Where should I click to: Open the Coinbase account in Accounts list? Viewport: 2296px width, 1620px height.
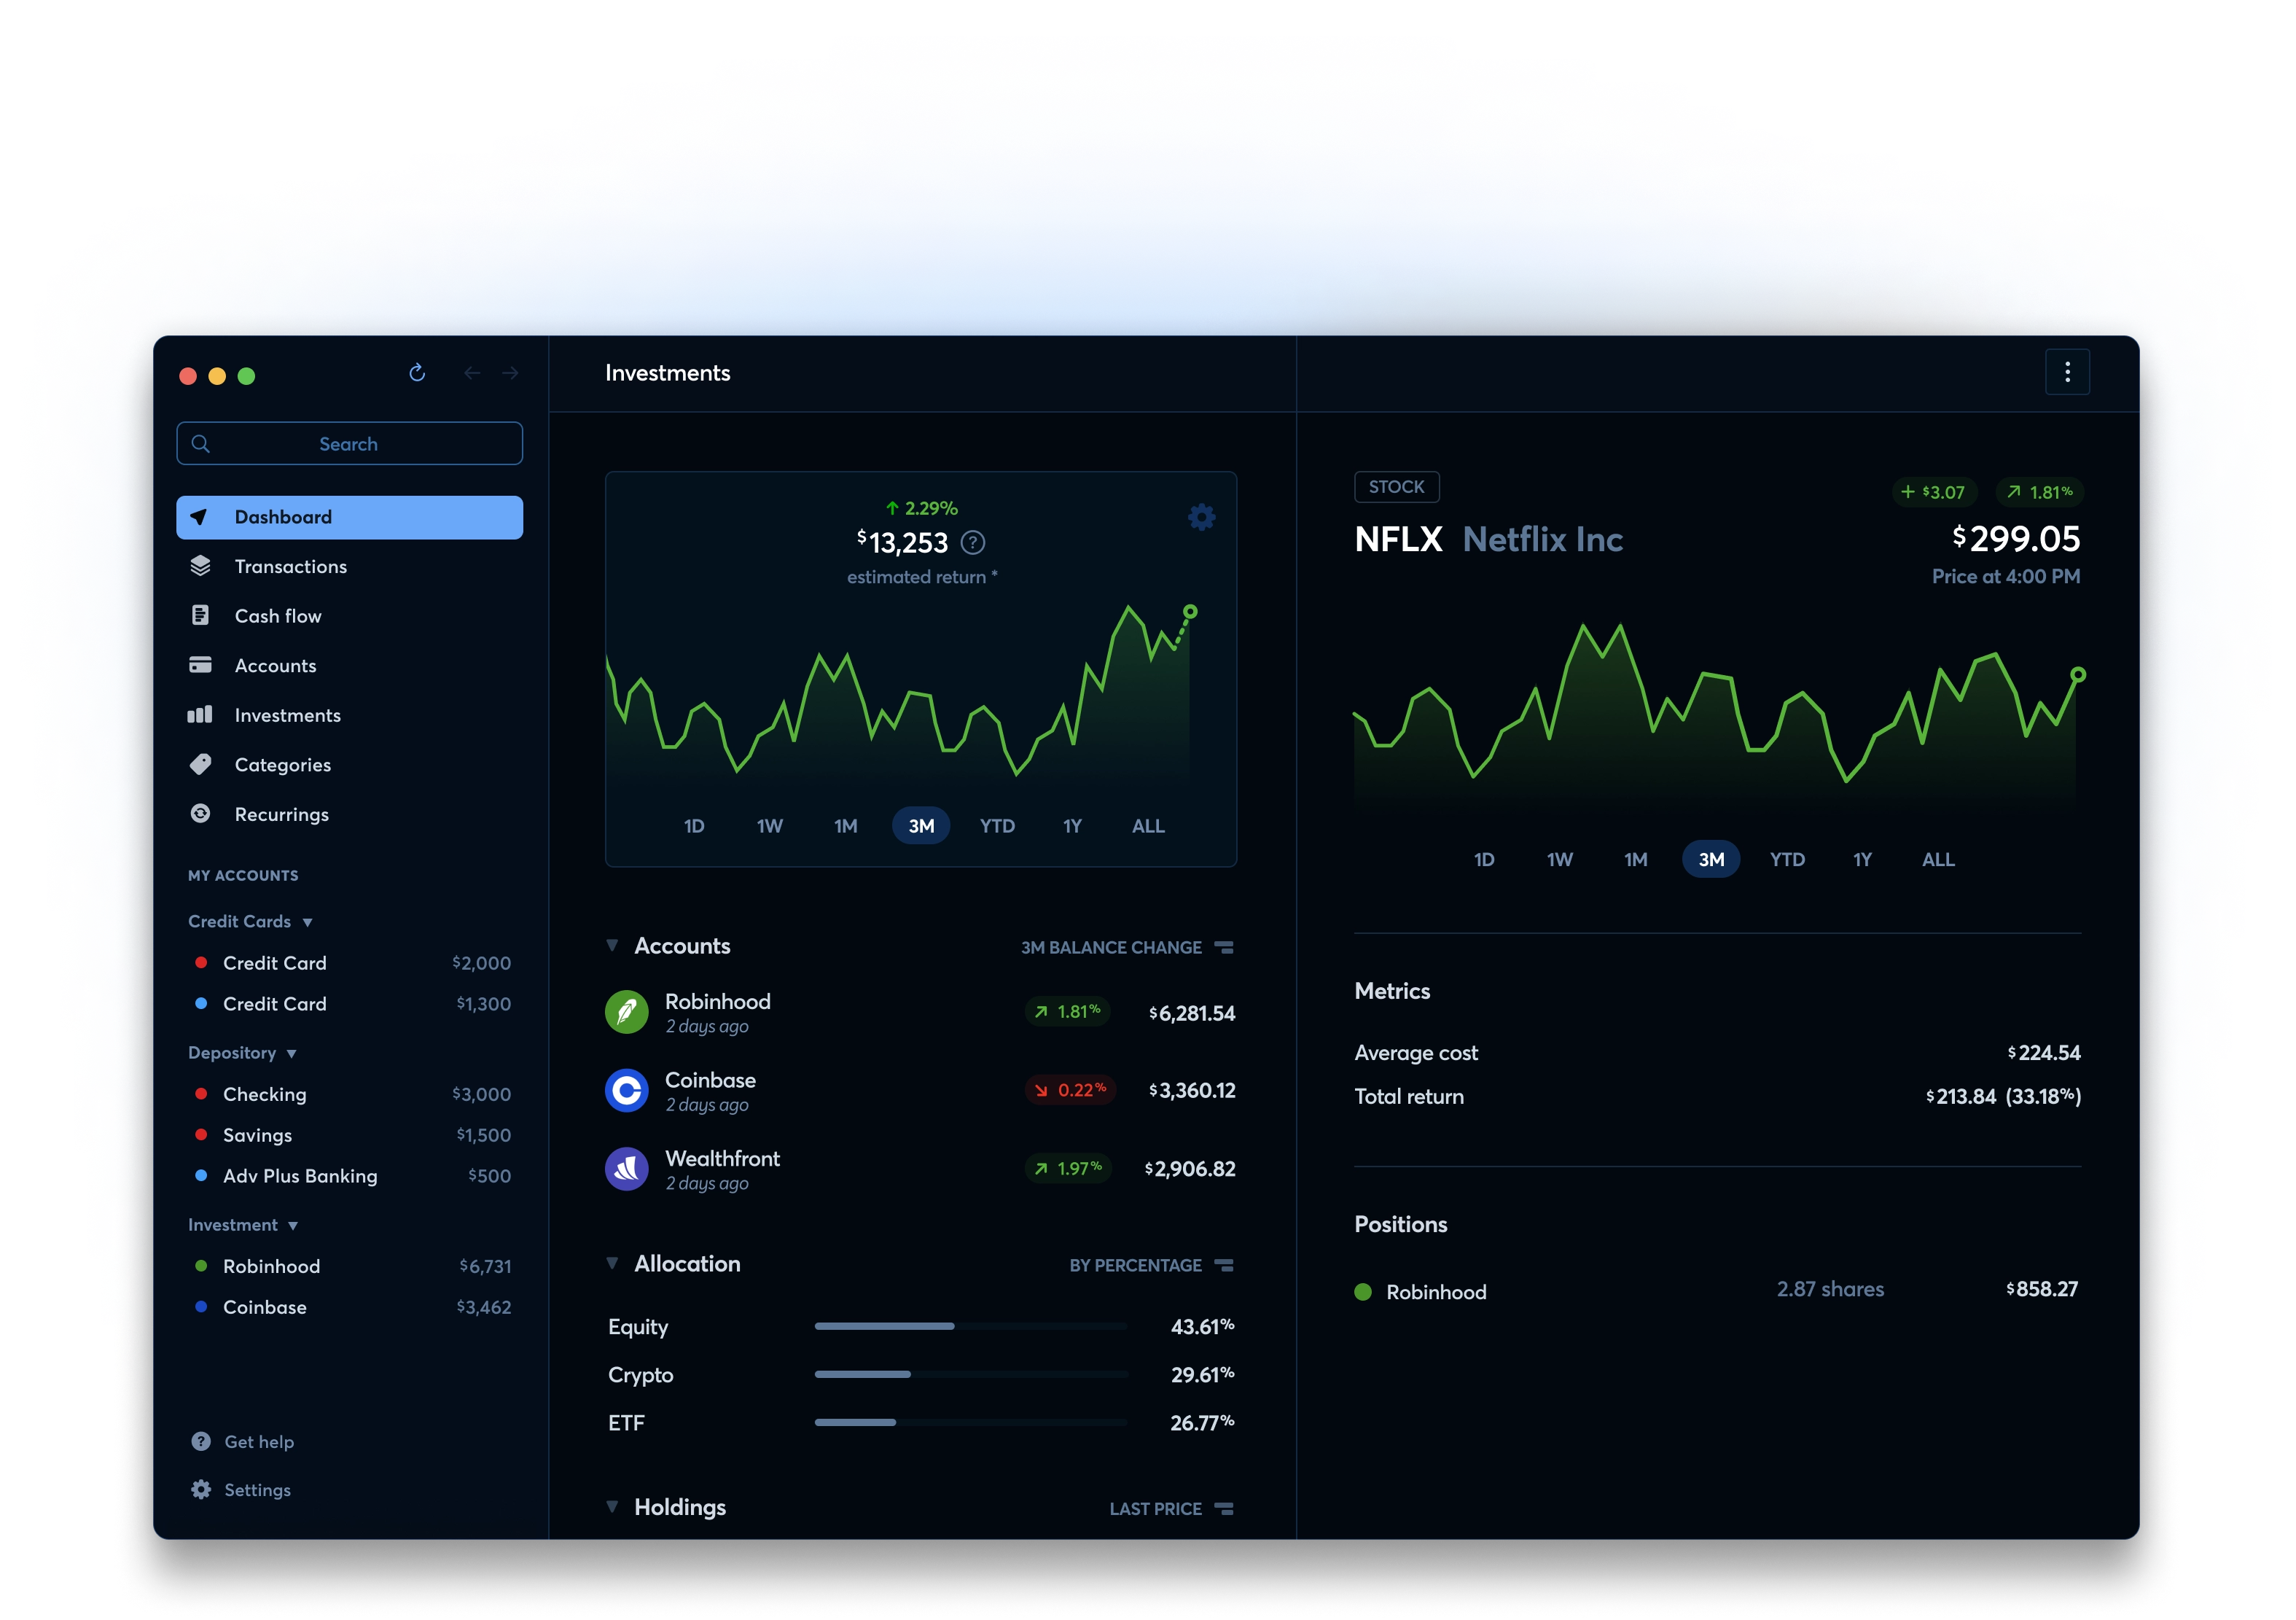tap(920, 1090)
